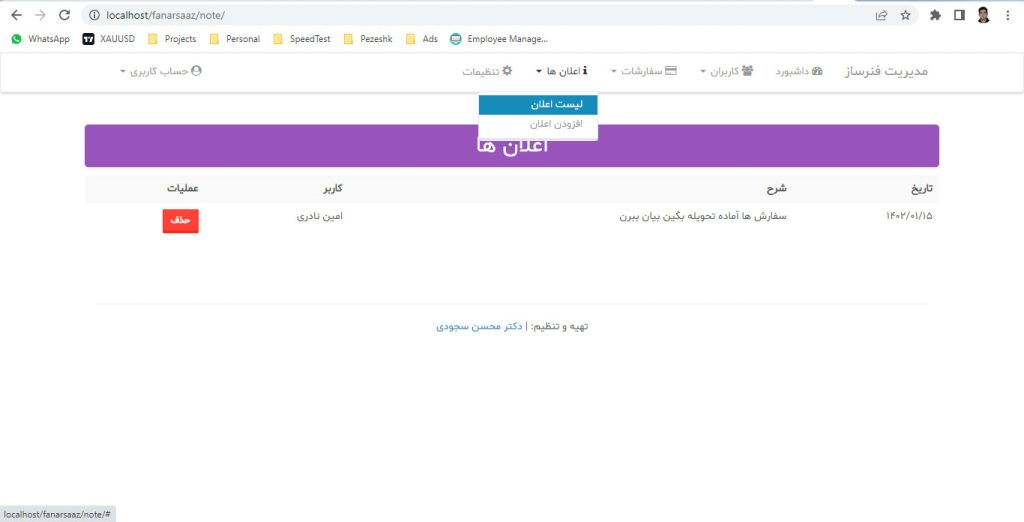Image resolution: width=1024 pixels, height=522 pixels.
Task: Expand the کاربران users dropdown
Action: click(x=727, y=71)
